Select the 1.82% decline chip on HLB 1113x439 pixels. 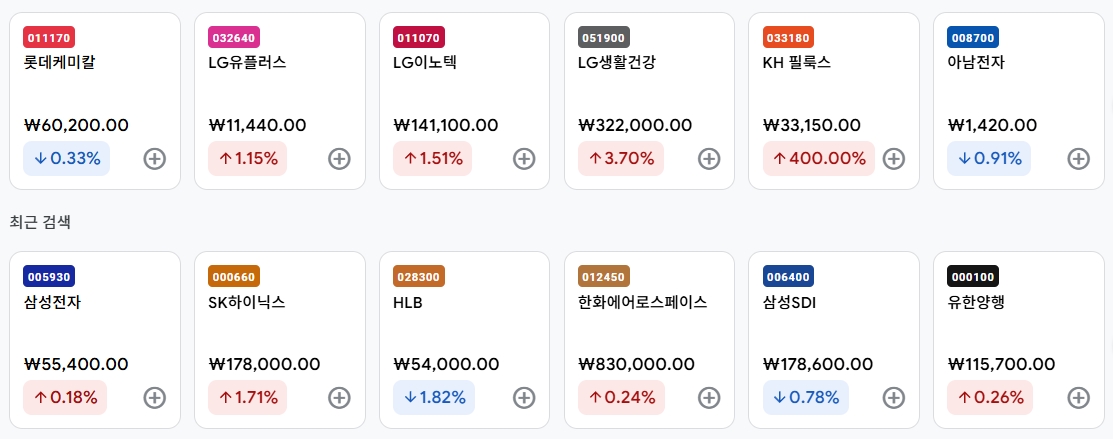click(x=434, y=398)
